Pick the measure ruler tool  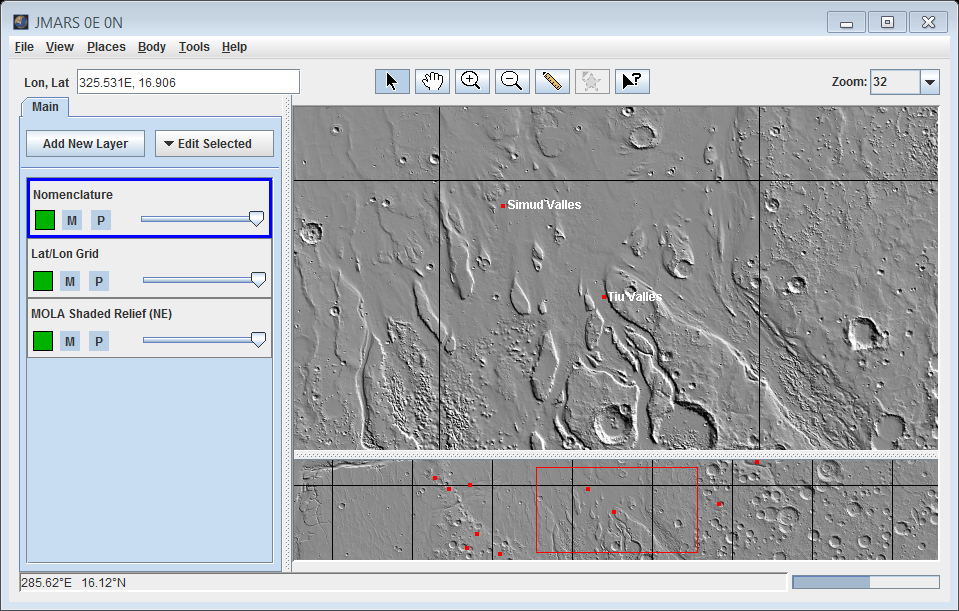552,82
